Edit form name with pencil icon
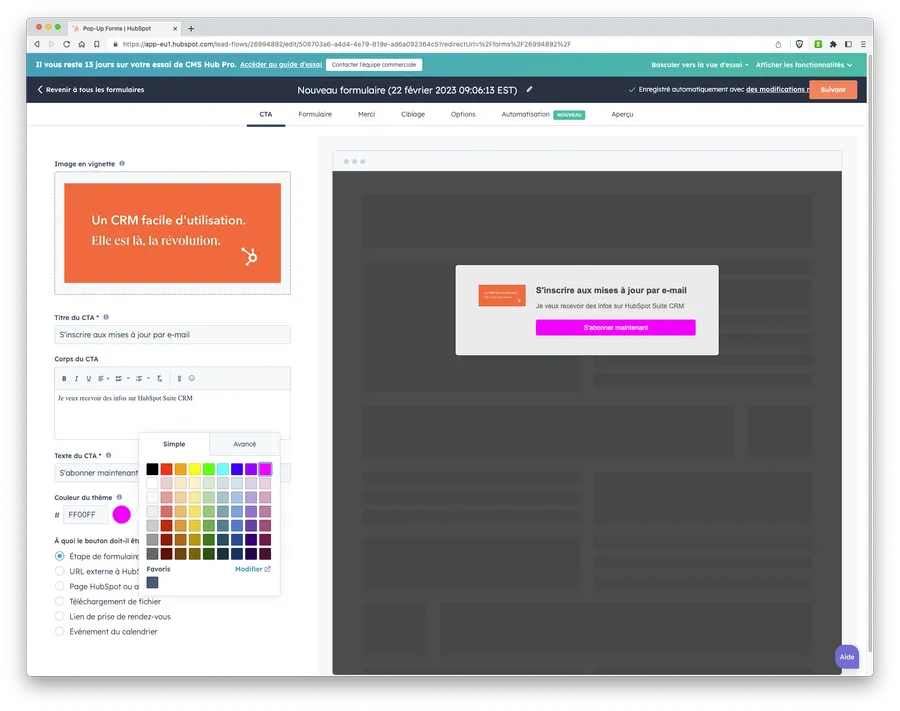This screenshot has width=900, height=711. 529,90
